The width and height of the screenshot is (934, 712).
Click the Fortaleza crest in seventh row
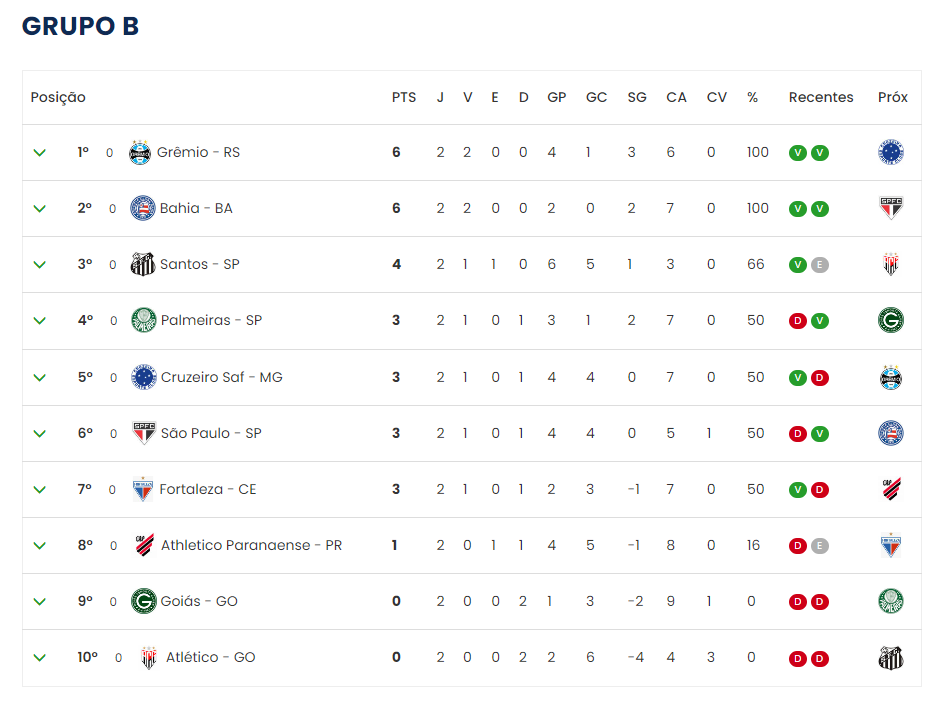click(143, 489)
